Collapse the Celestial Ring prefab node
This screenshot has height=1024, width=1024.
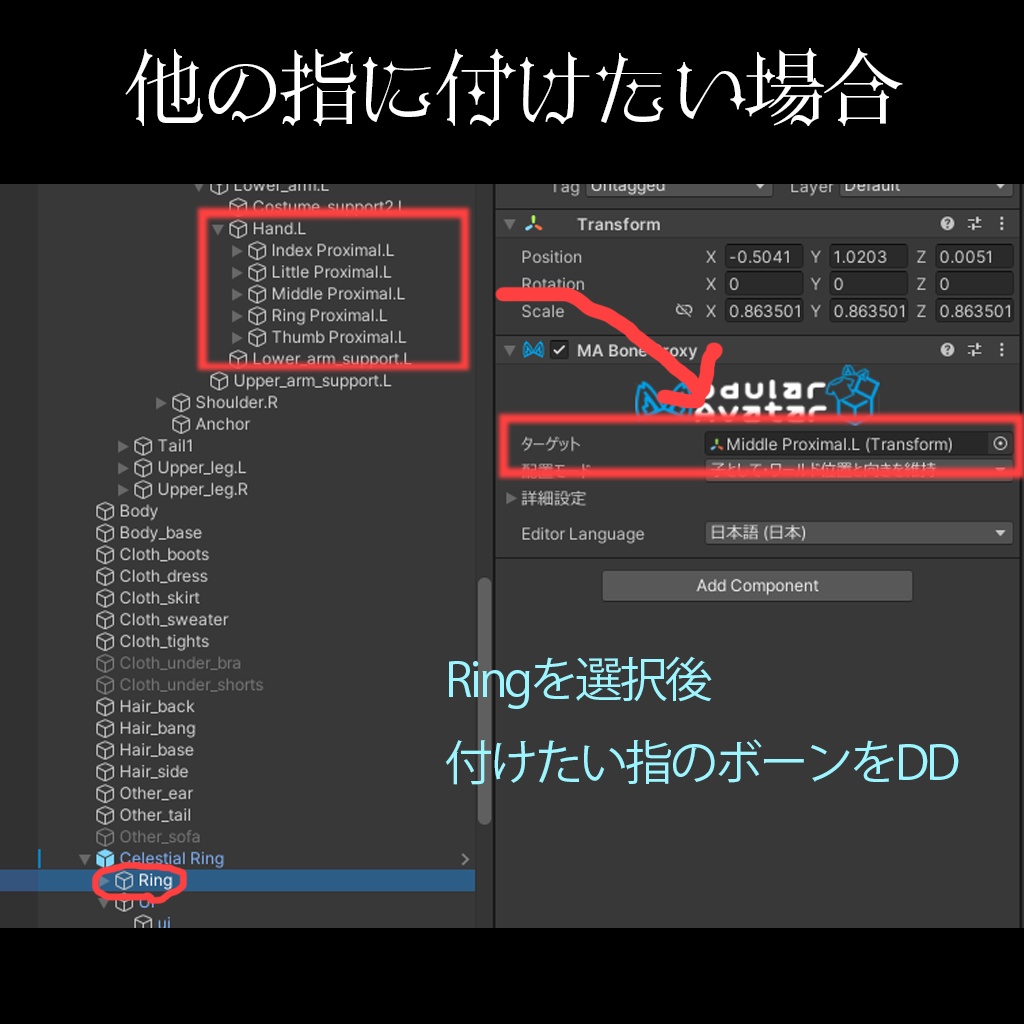84,859
